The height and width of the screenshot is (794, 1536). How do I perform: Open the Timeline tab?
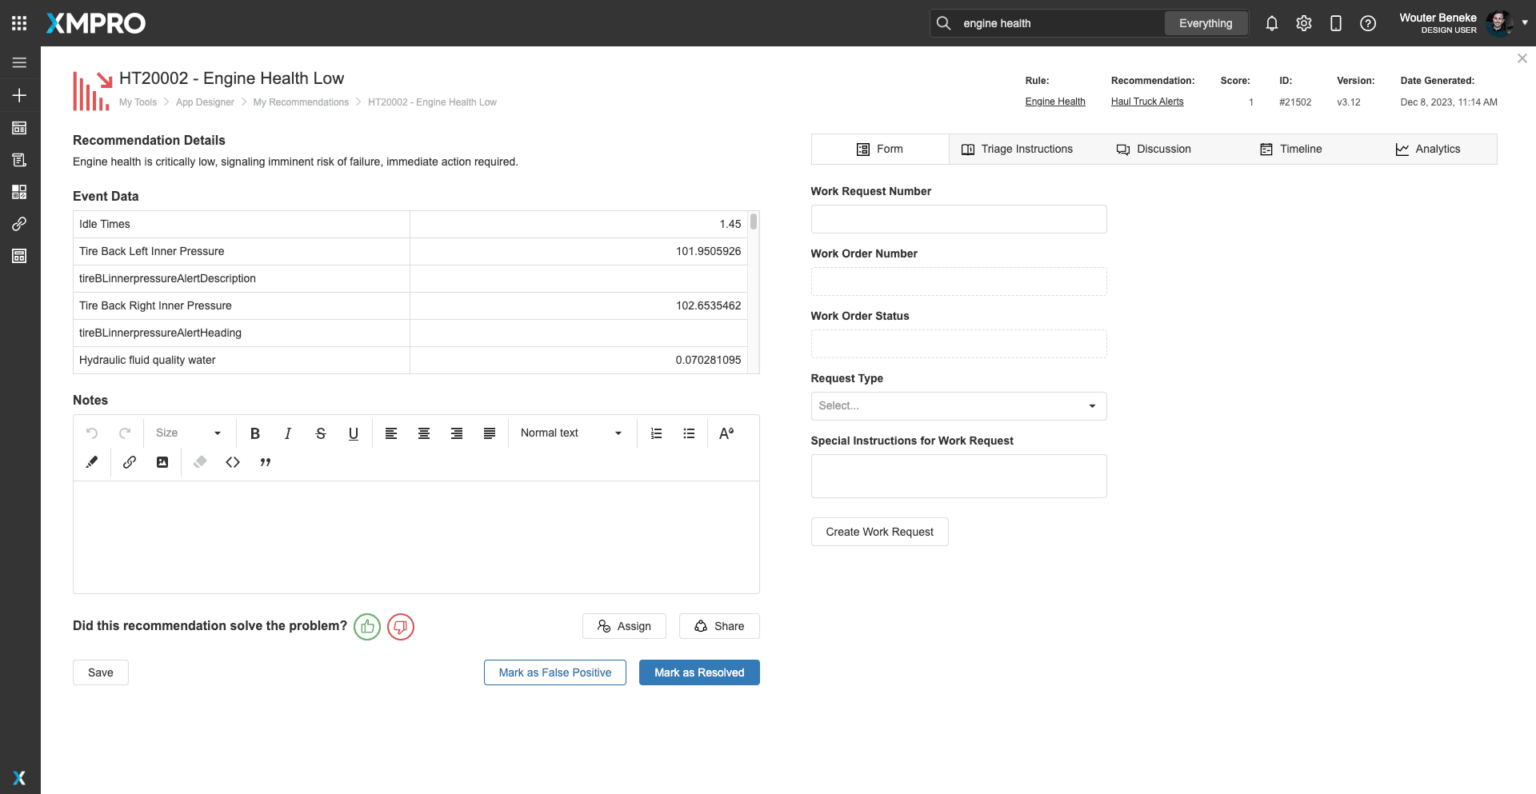click(x=1291, y=149)
